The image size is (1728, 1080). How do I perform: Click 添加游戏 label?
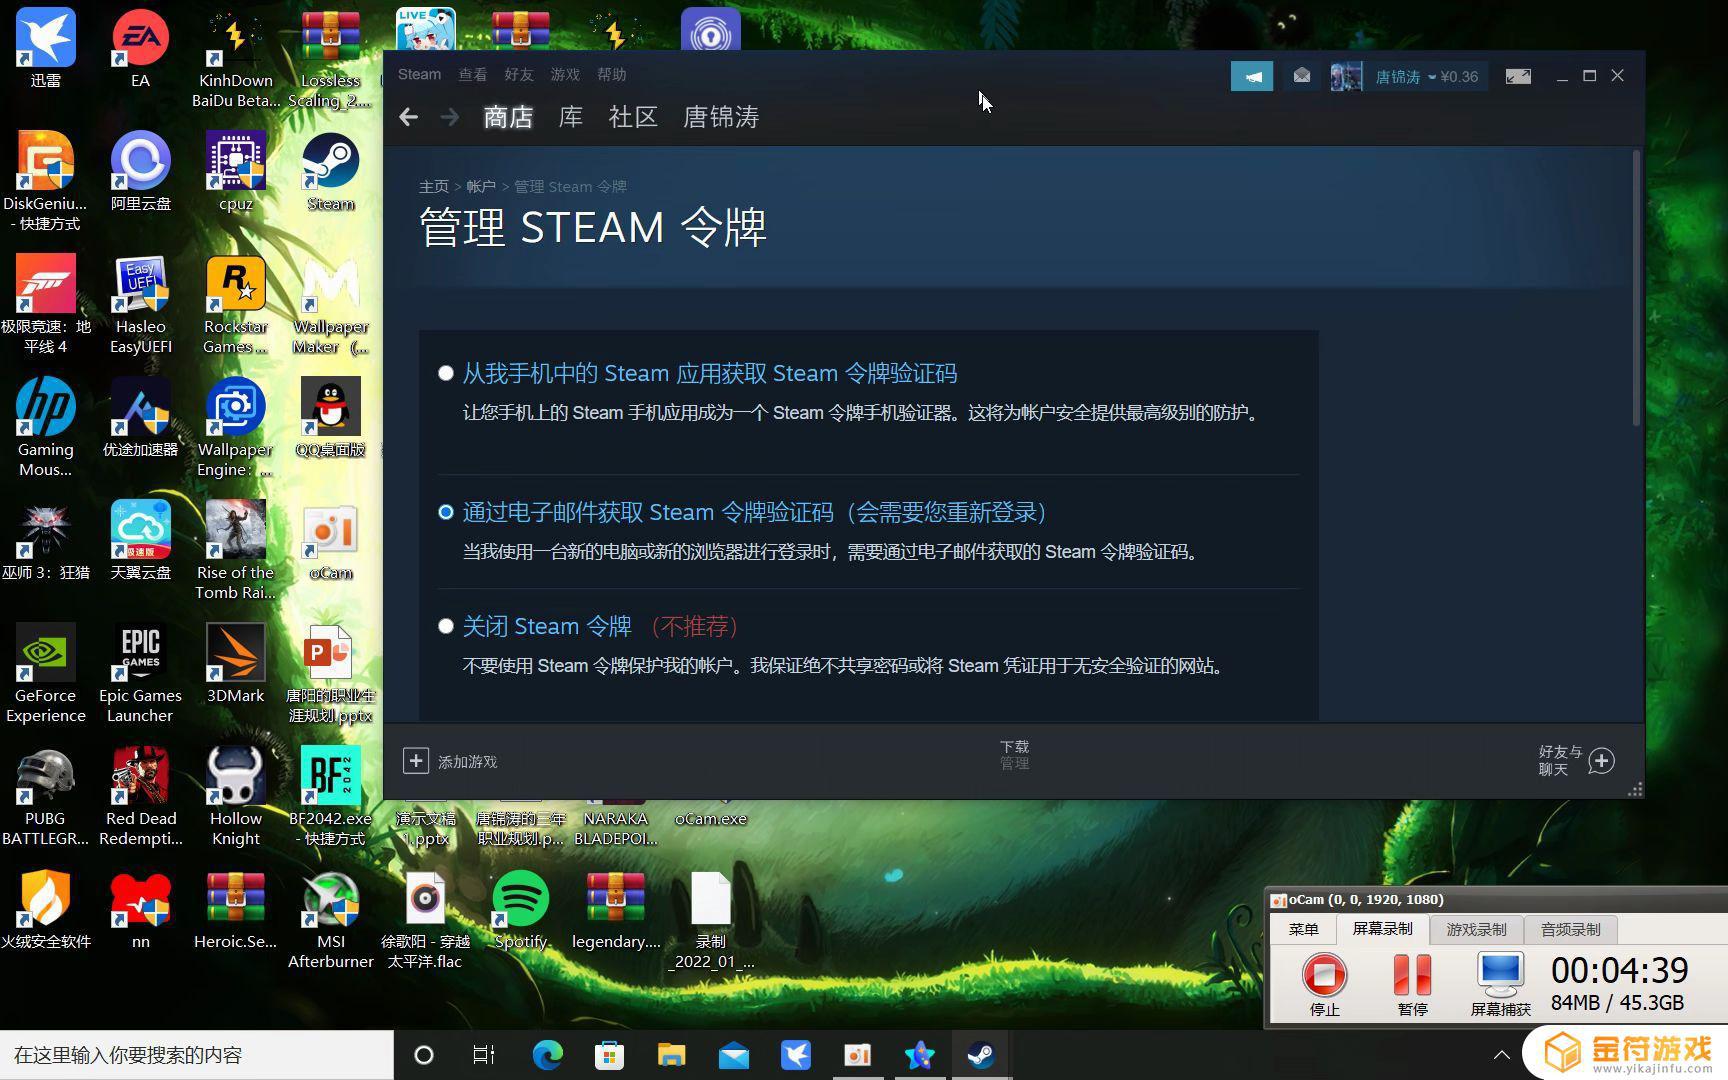[x=467, y=762]
